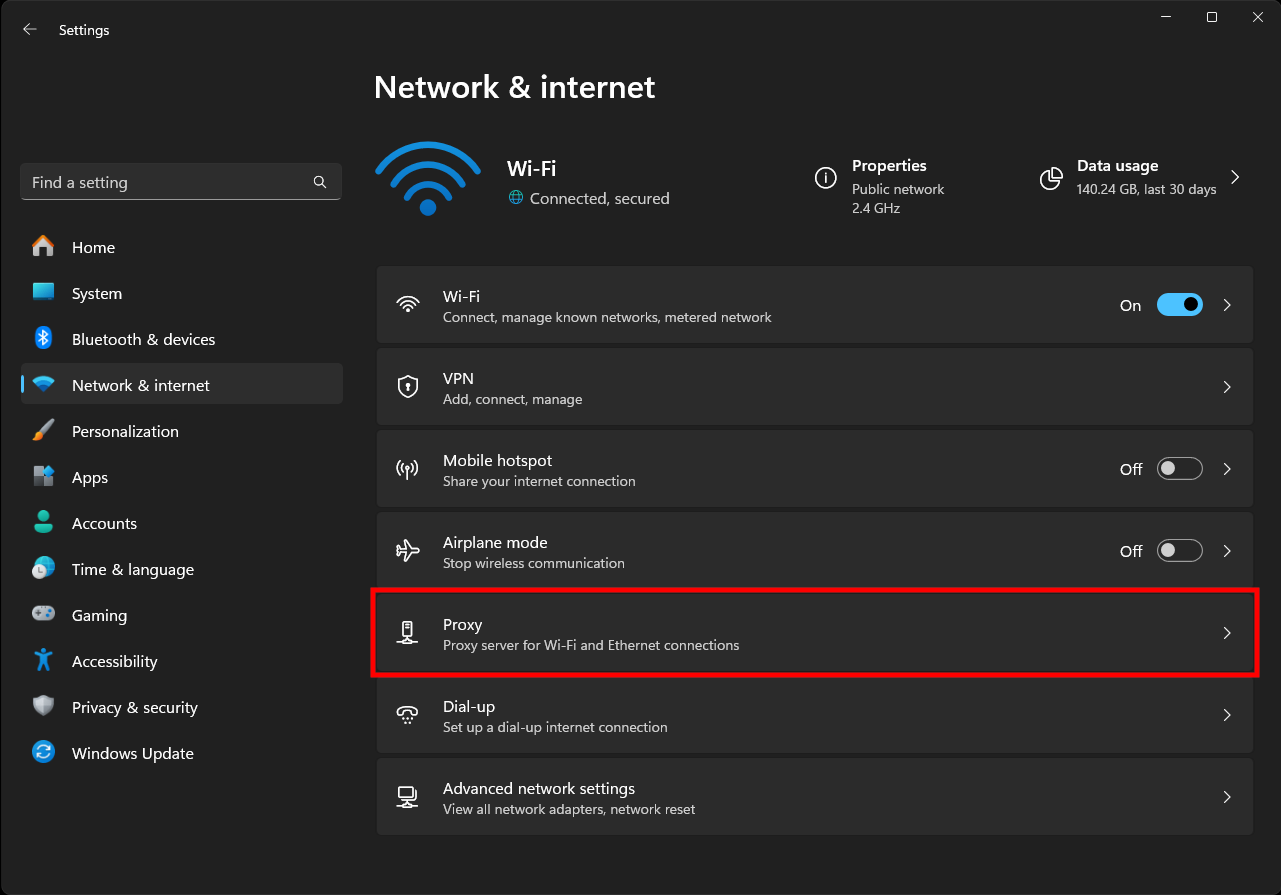The width and height of the screenshot is (1281, 895).
Task: Open Advanced network settings chevron
Action: (x=1227, y=797)
